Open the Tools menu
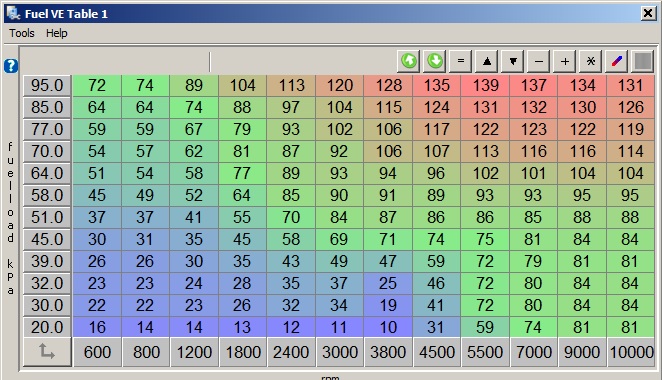662x380 pixels. pos(22,33)
